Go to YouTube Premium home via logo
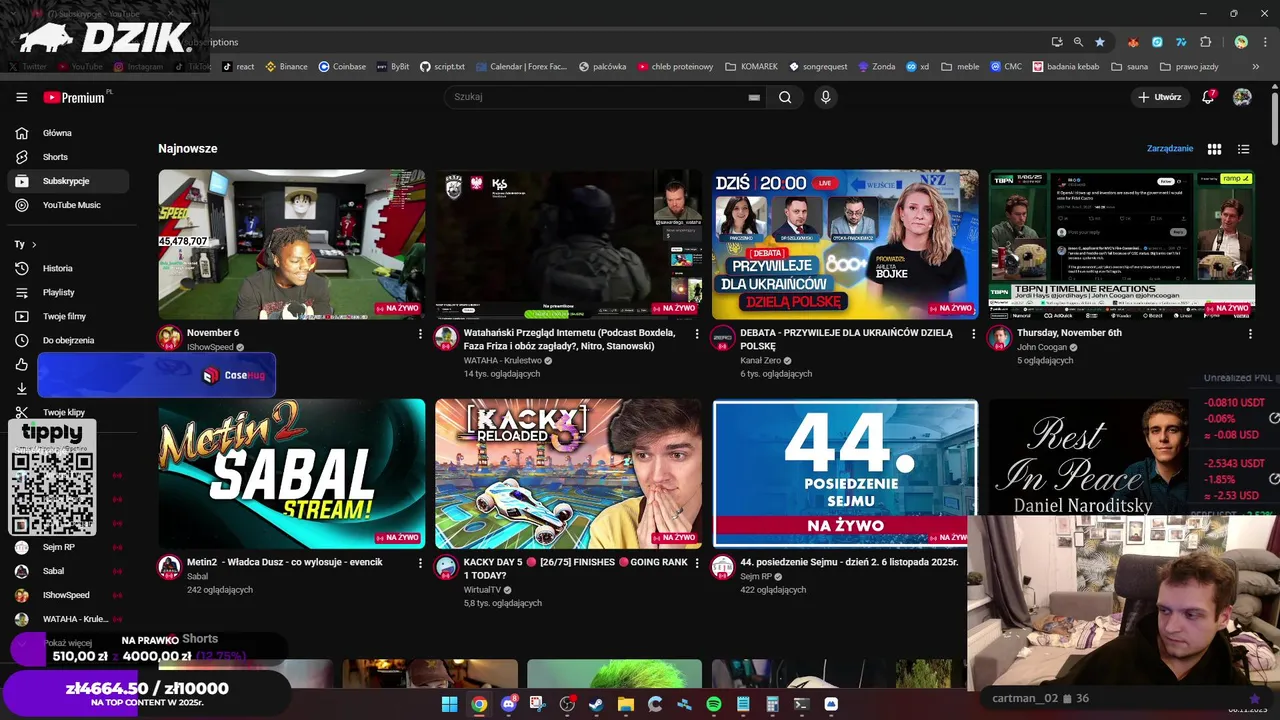Image resolution: width=1280 pixels, height=720 pixels. 76,97
